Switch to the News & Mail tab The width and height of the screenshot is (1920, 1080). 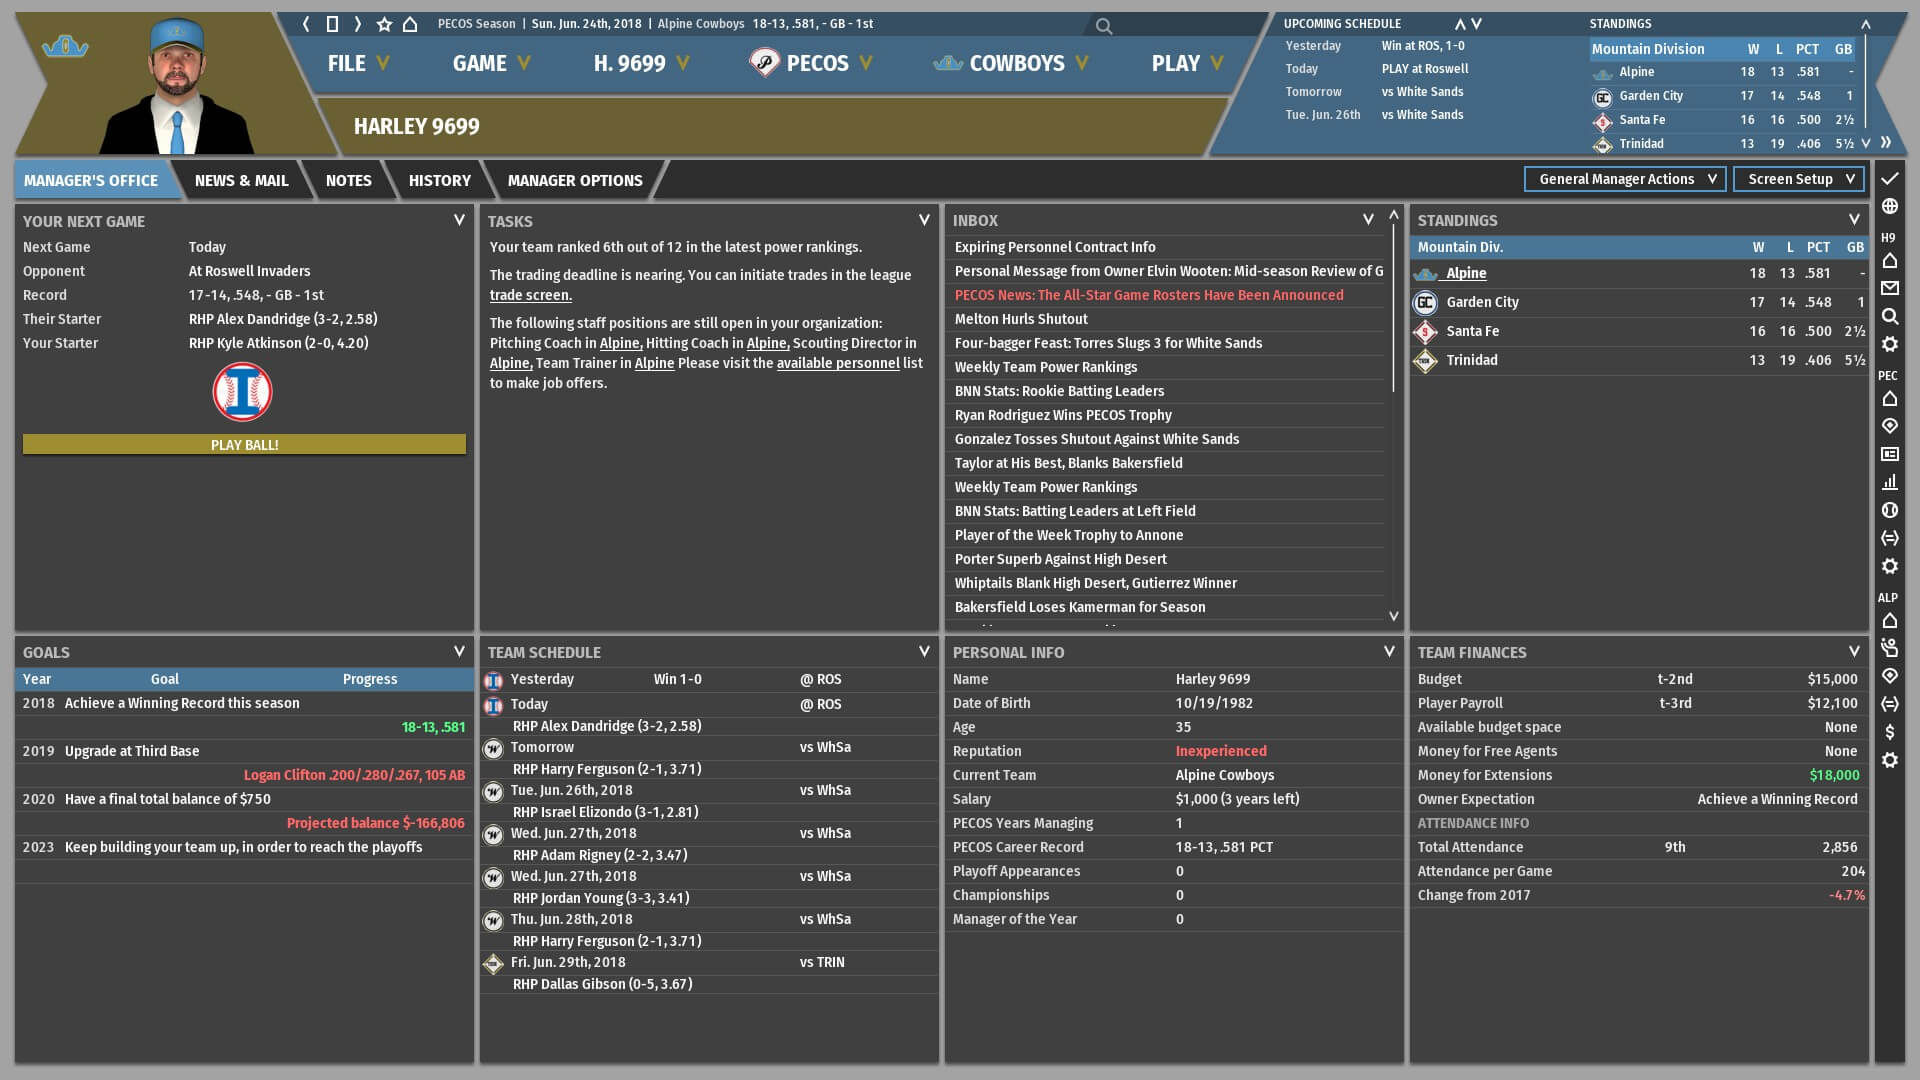(241, 180)
